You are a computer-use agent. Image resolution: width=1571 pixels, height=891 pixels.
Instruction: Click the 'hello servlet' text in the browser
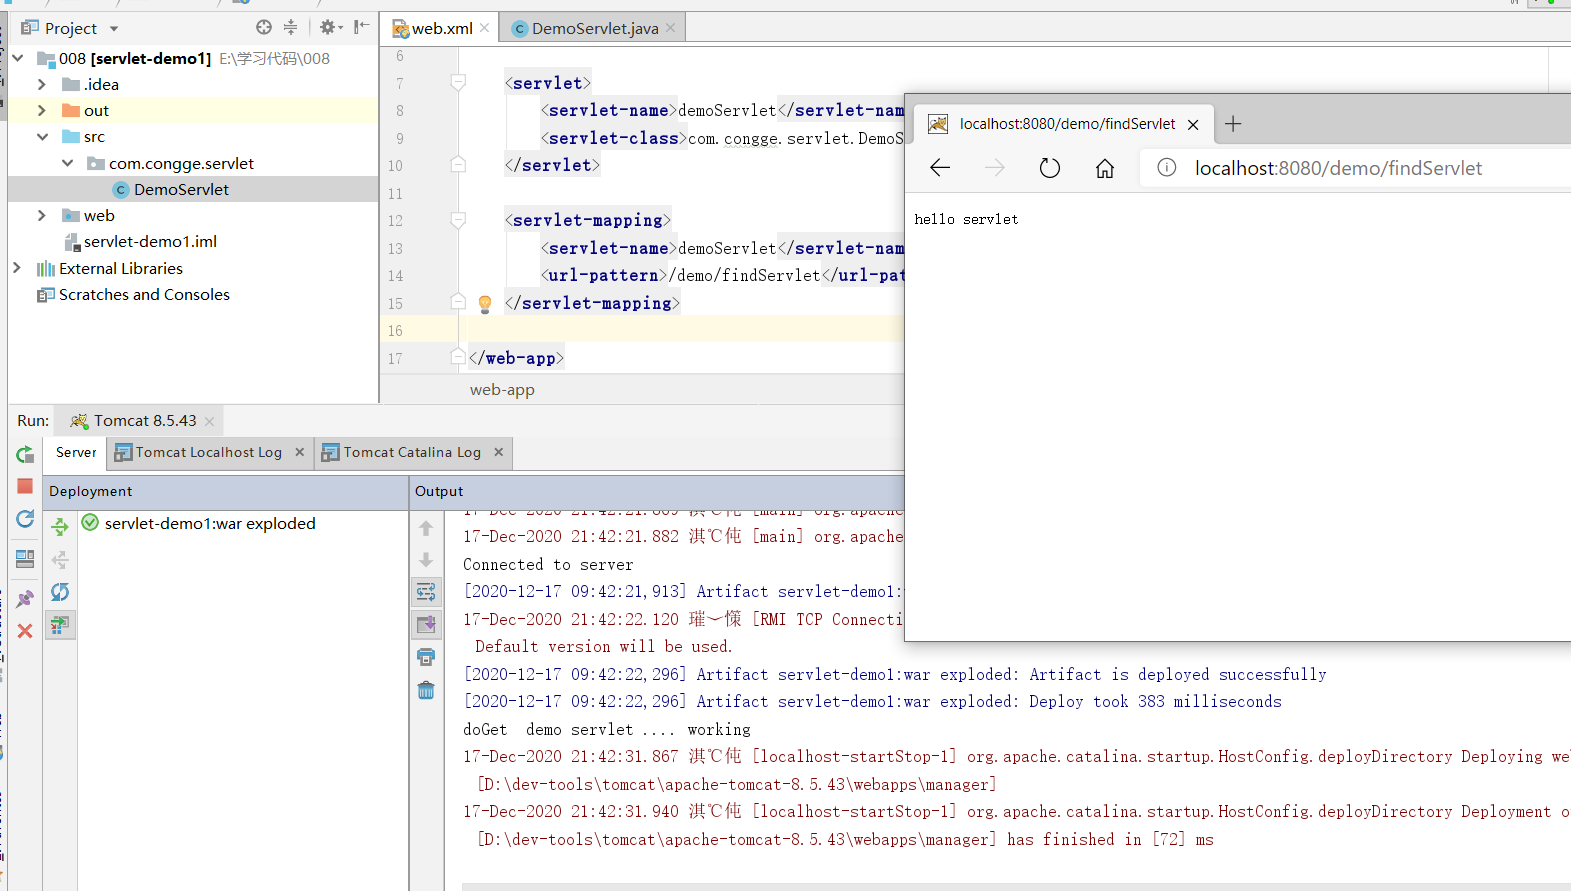[966, 219]
